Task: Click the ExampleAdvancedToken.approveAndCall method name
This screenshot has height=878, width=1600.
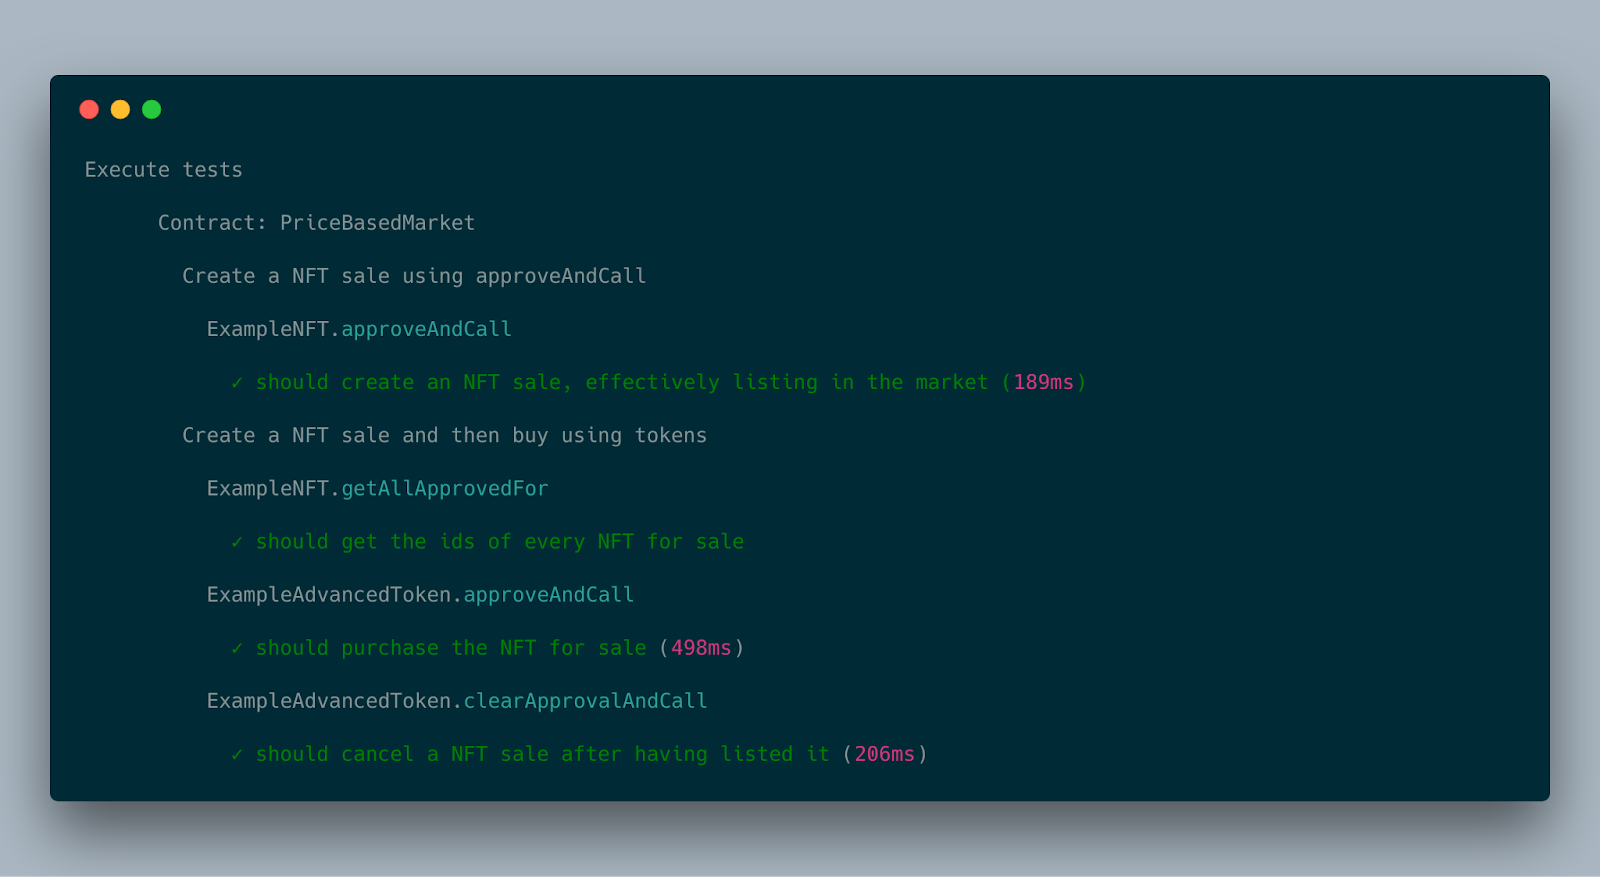Action: [420, 595]
